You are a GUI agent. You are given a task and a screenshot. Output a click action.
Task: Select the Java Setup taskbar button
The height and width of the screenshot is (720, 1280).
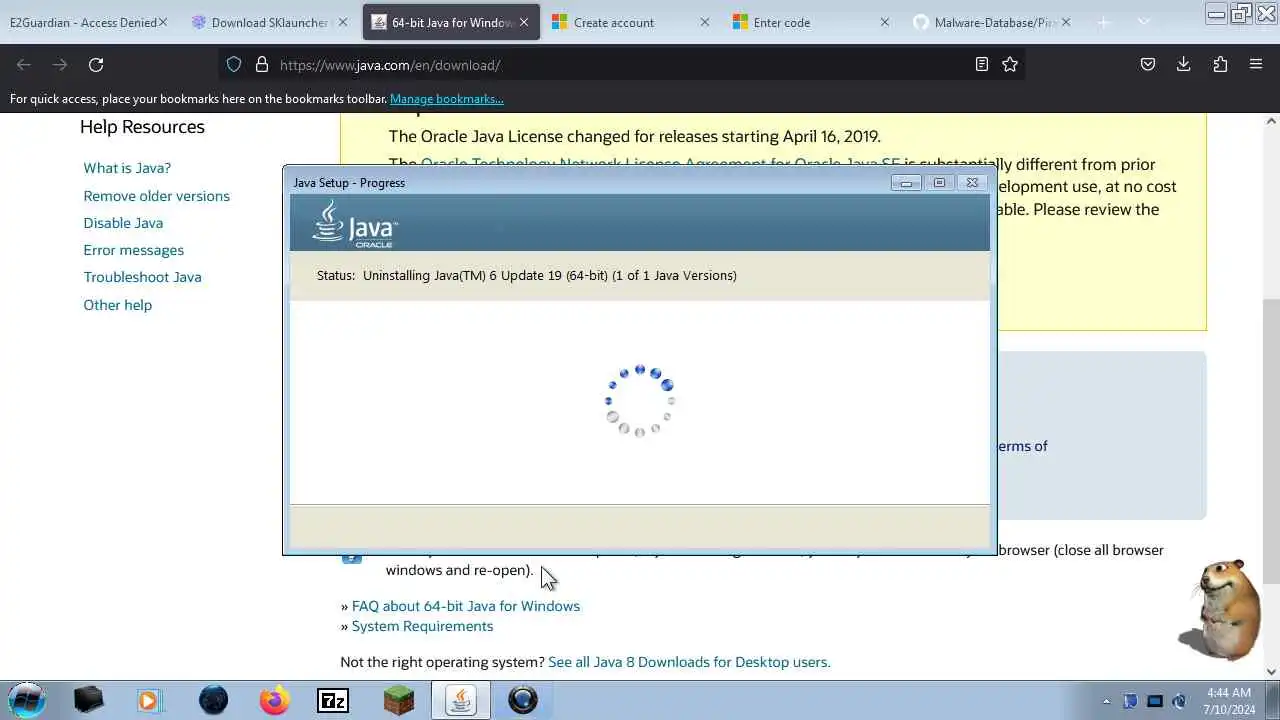(x=460, y=700)
